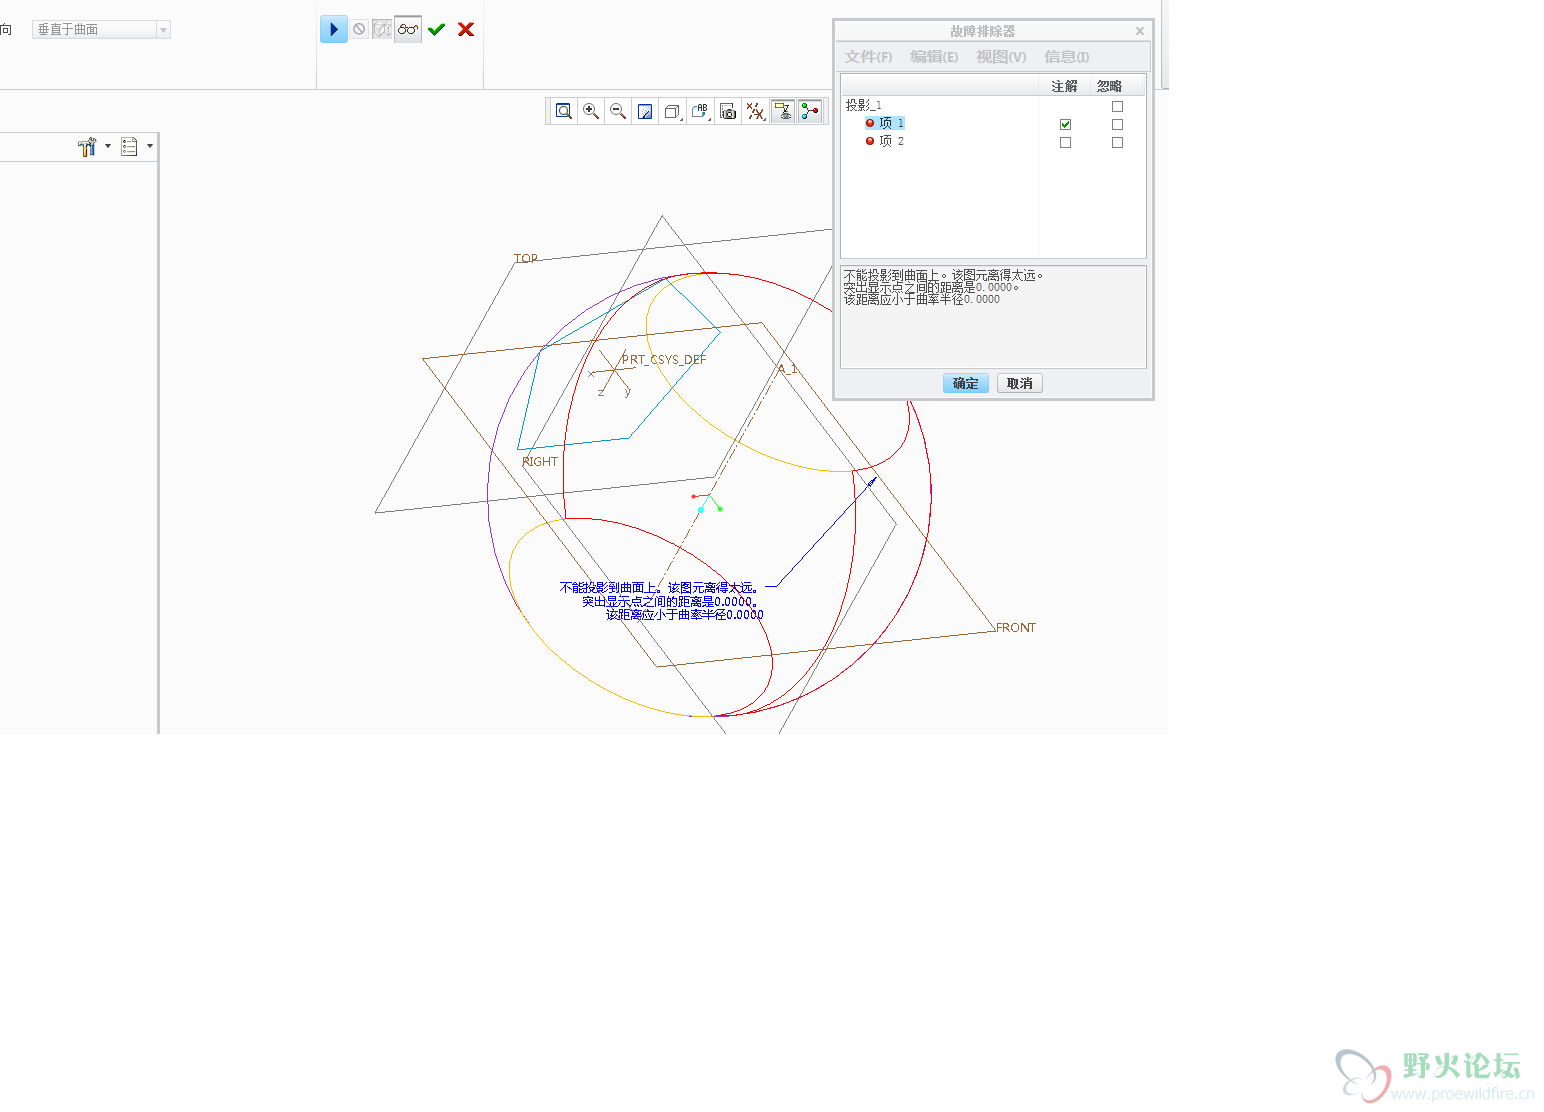
Task: Uncheck the 注解 checkbox for 项 1
Action: pyautogui.click(x=1065, y=124)
